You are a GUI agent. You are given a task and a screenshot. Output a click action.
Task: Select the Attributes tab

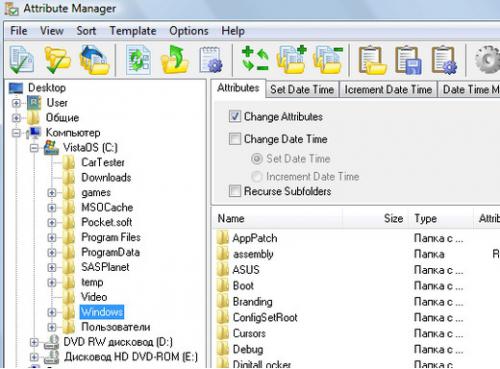click(238, 88)
